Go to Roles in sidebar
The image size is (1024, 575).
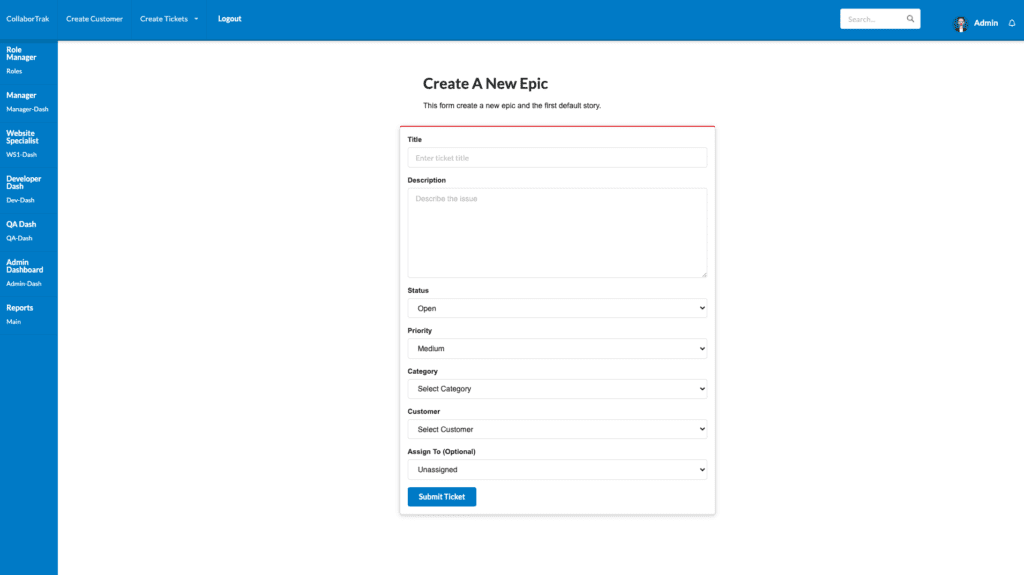[14, 72]
